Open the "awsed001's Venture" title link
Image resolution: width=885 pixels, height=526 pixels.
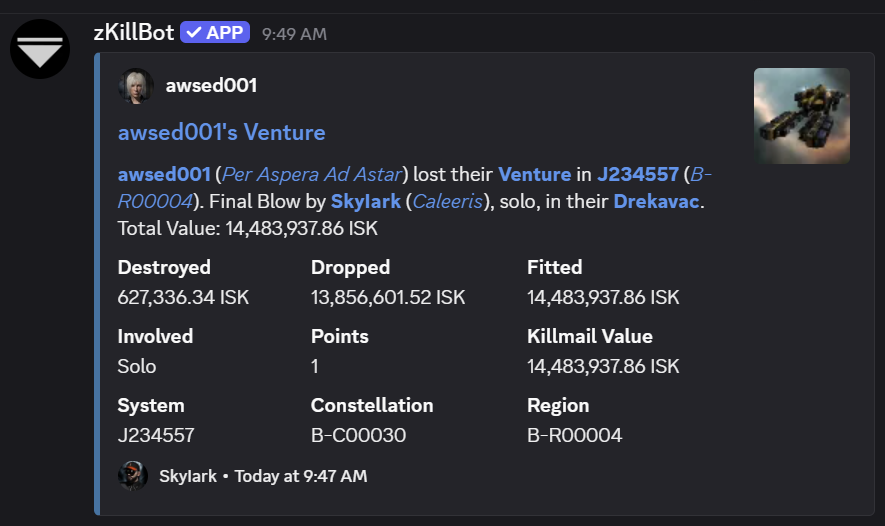(x=221, y=132)
